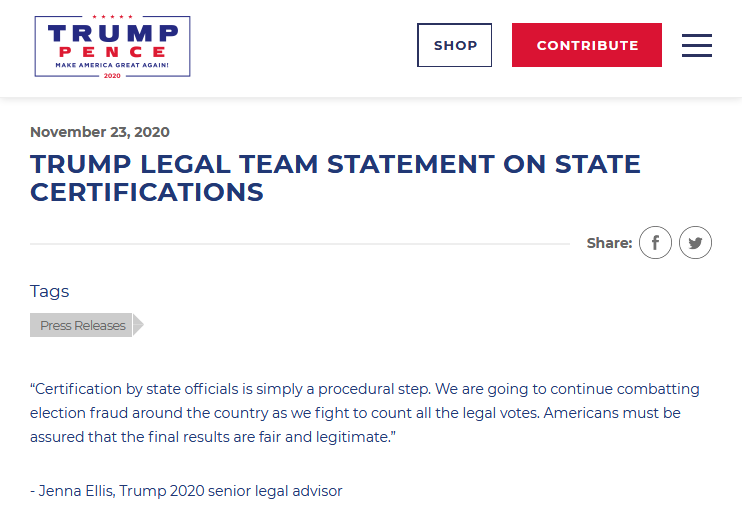Click the quote line ending 'fair and legitimate.'
Screen dimensions: 742x517
[213, 437]
